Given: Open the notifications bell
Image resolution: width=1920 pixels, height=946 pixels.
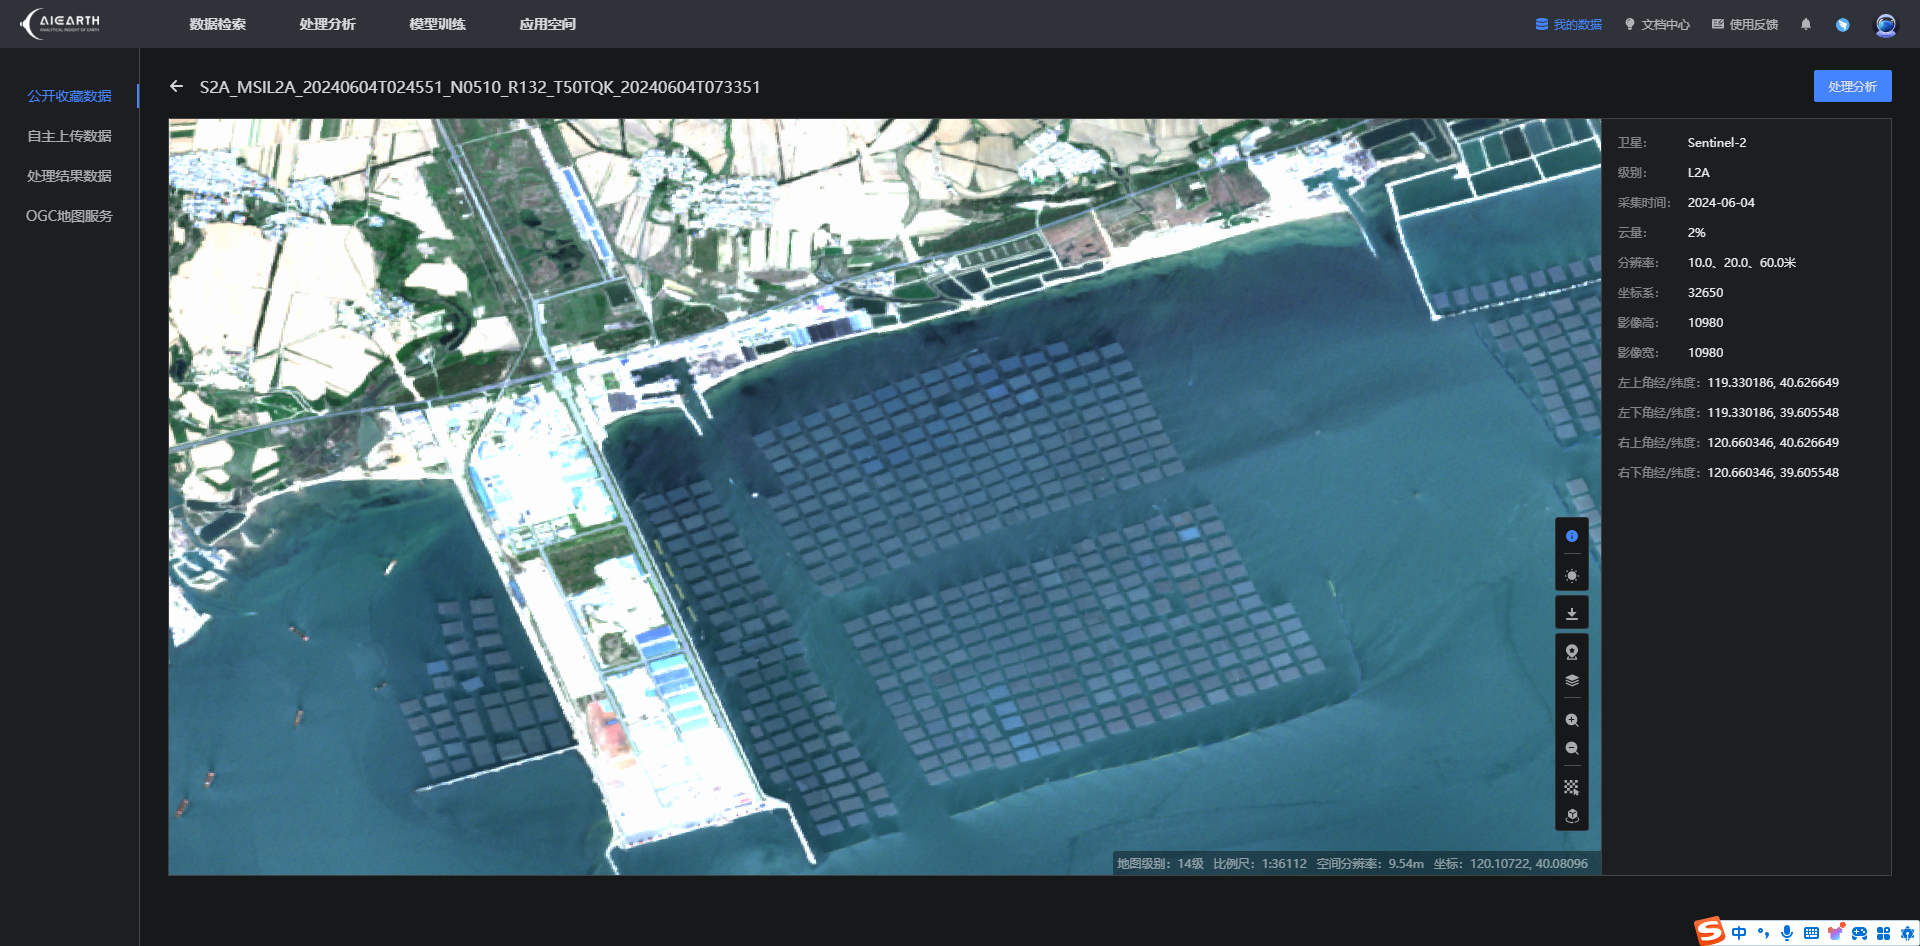Looking at the screenshot, I should 1806,24.
